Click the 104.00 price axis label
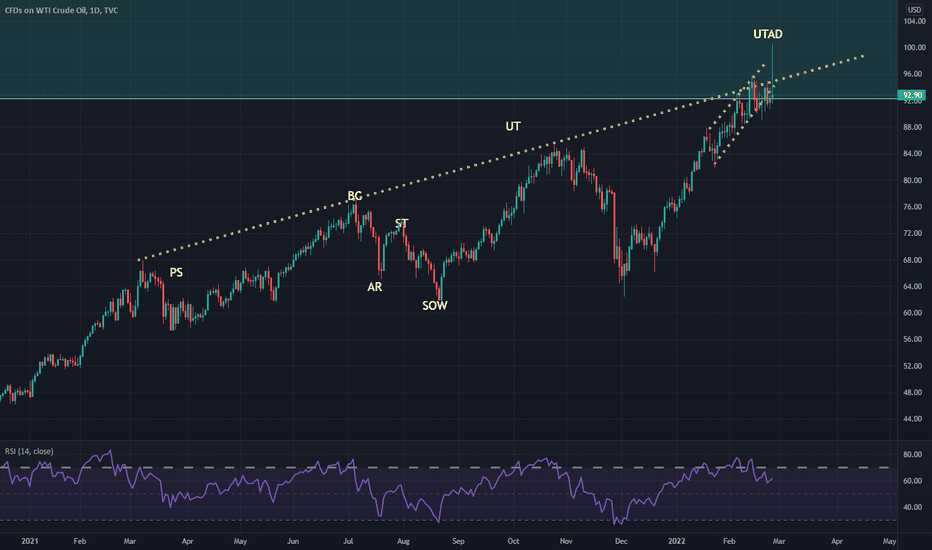Viewport: 932px width, 550px height. tap(914, 21)
